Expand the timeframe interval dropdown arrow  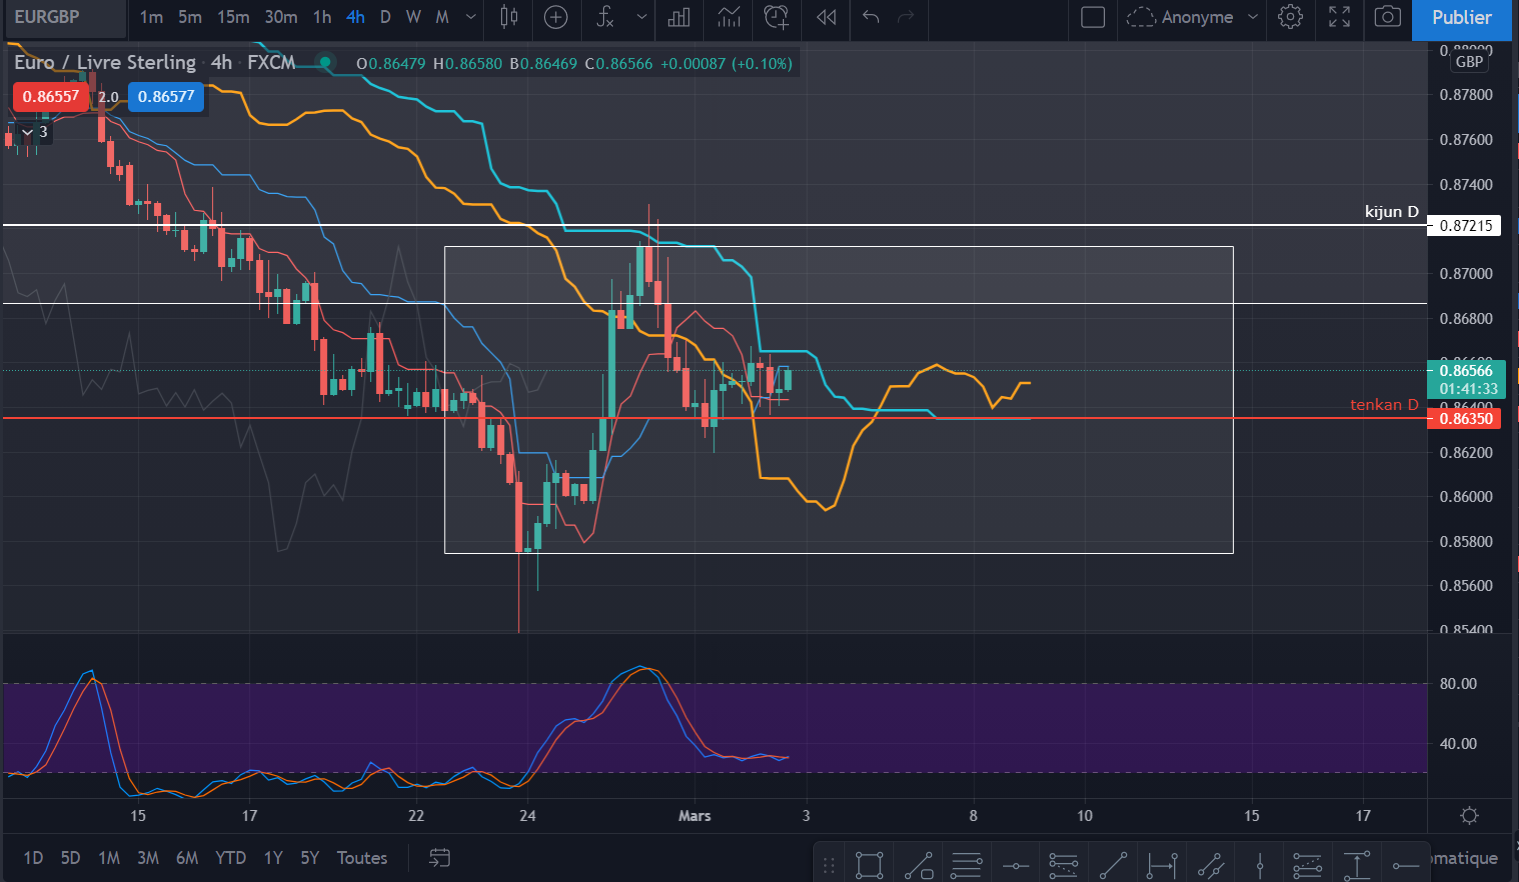471,17
